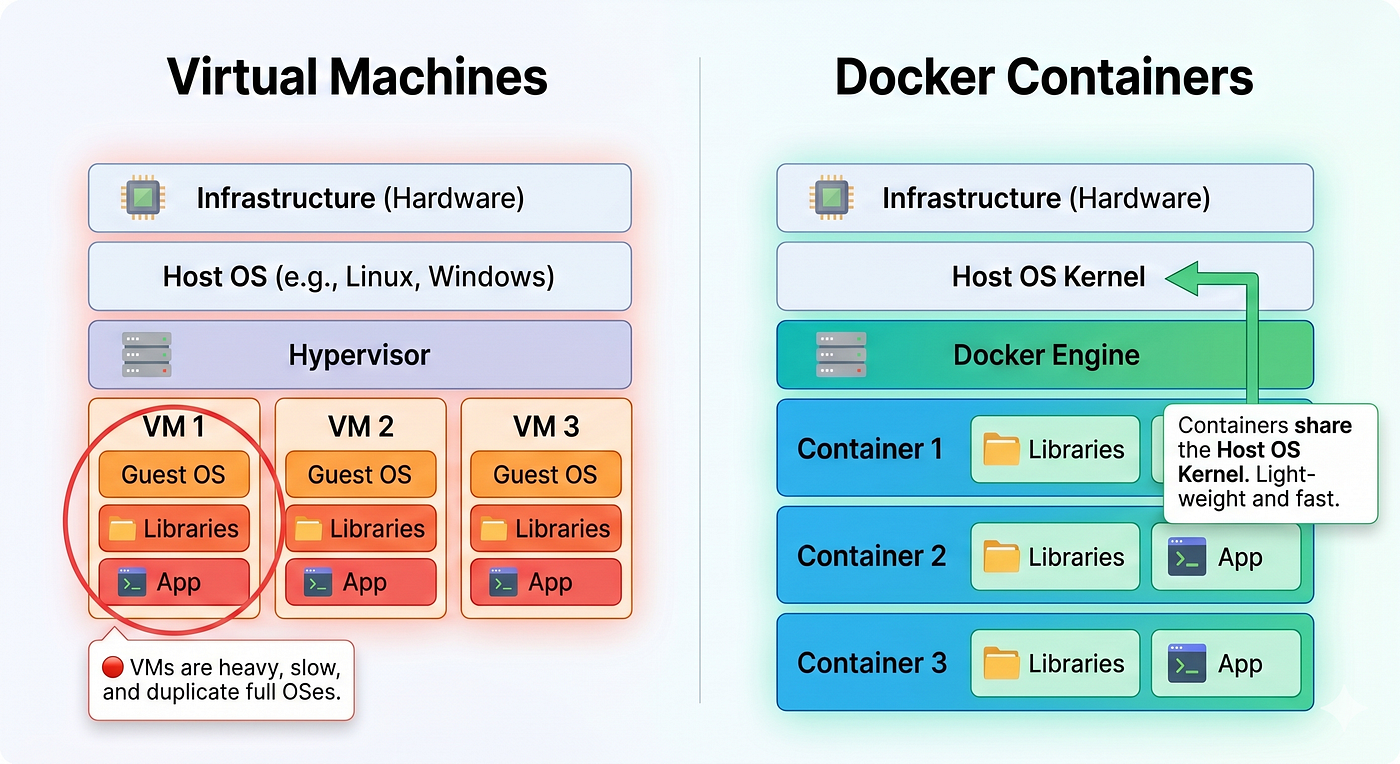Select the "Docker Engine" label
The image size is (1400, 764).
(1046, 355)
